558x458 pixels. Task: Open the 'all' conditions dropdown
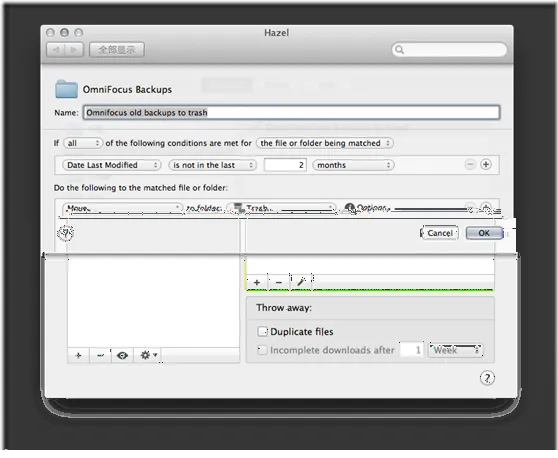pos(83,143)
